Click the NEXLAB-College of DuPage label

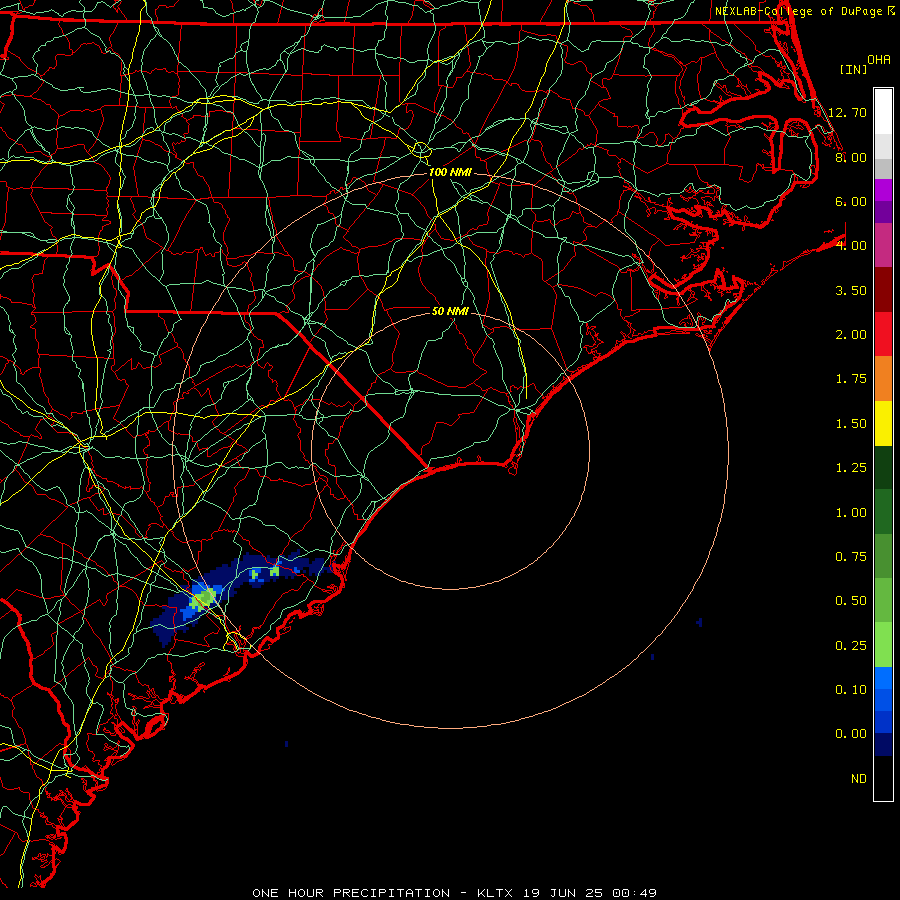798,11
